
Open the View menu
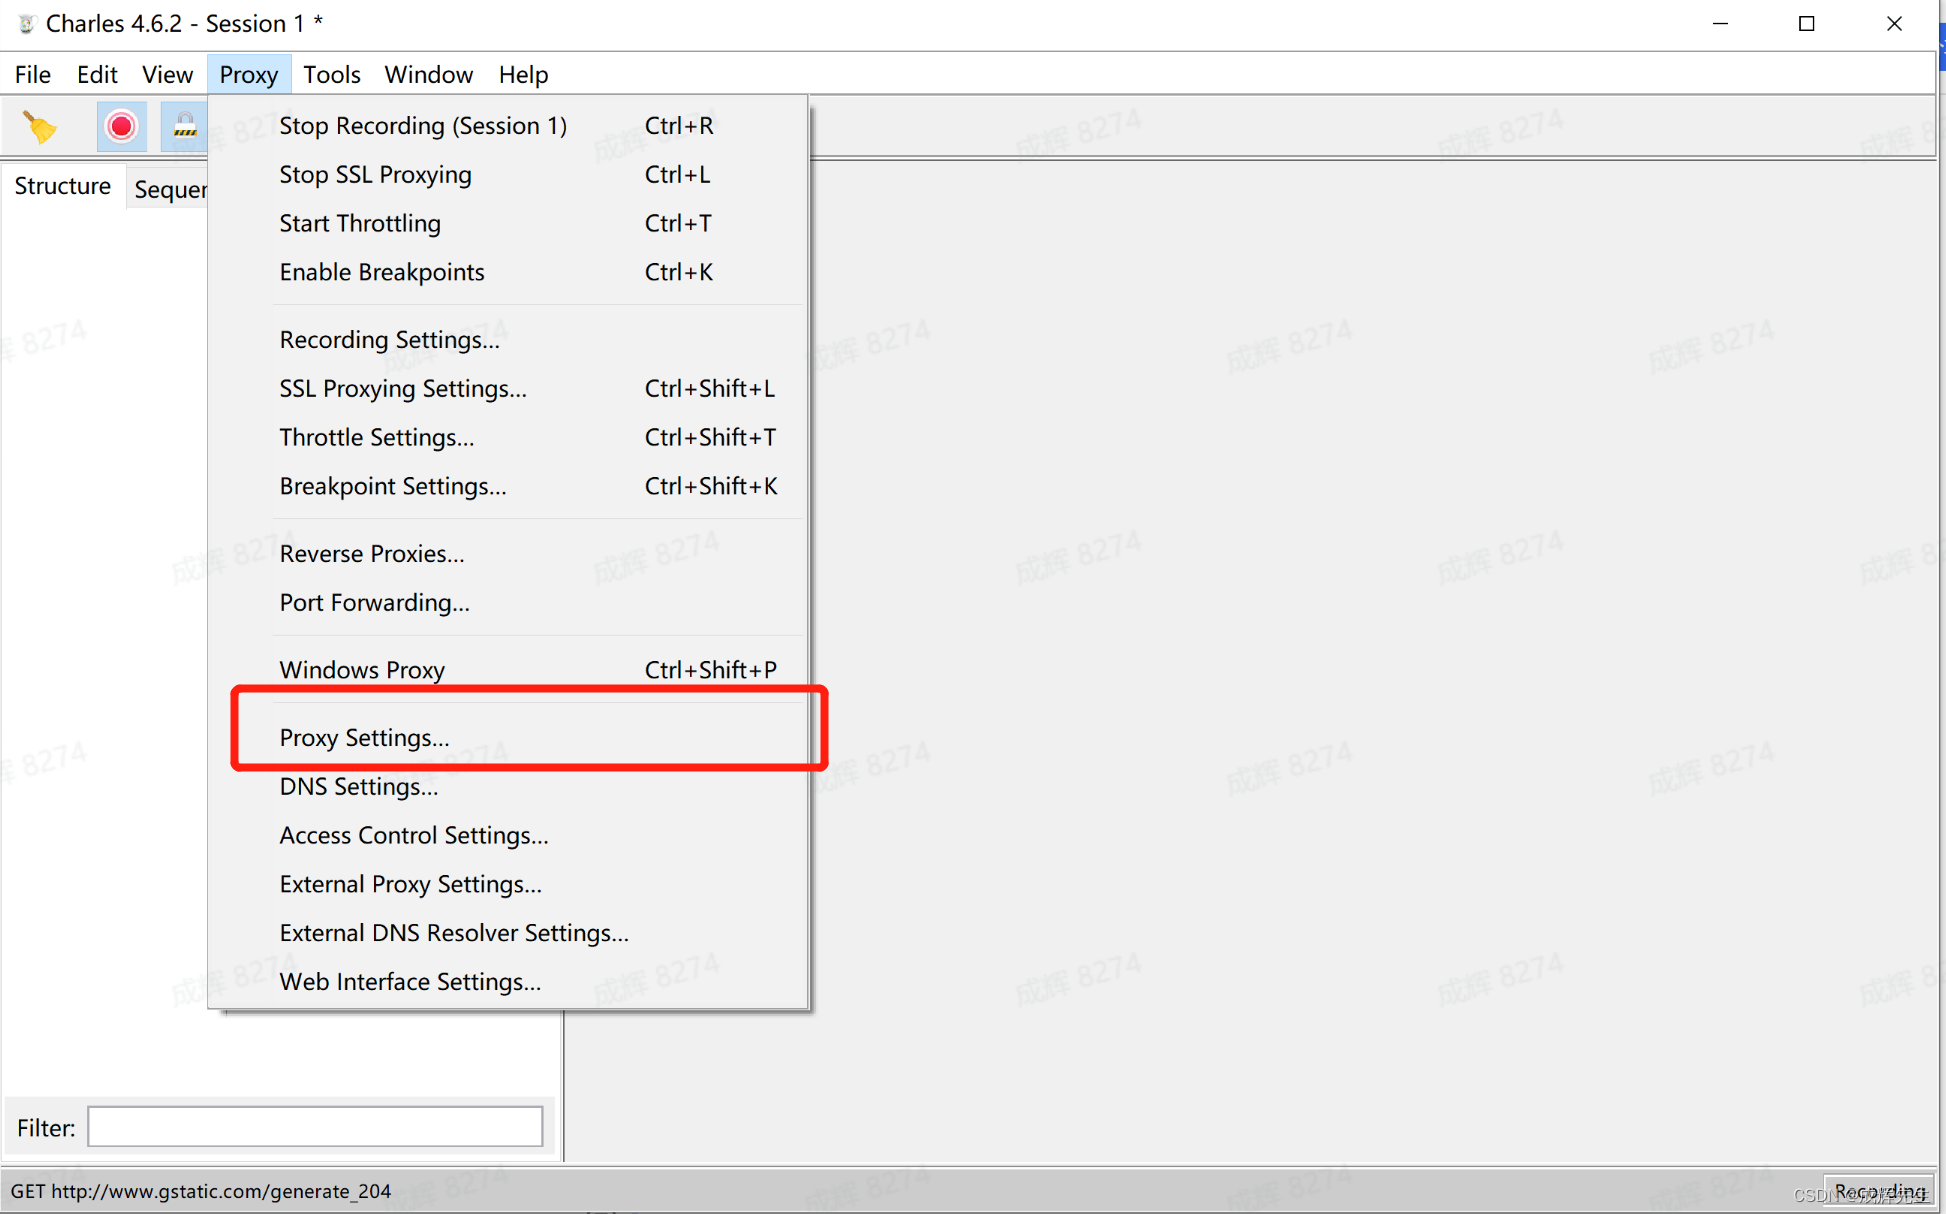coord(167,75)
